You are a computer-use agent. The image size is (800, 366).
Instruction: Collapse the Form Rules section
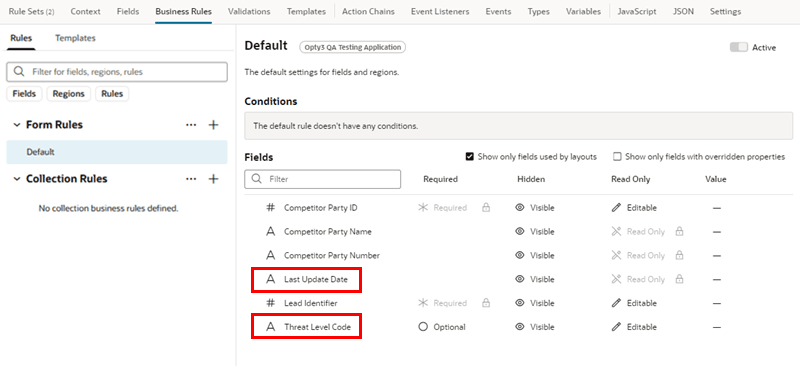[17, 125]
